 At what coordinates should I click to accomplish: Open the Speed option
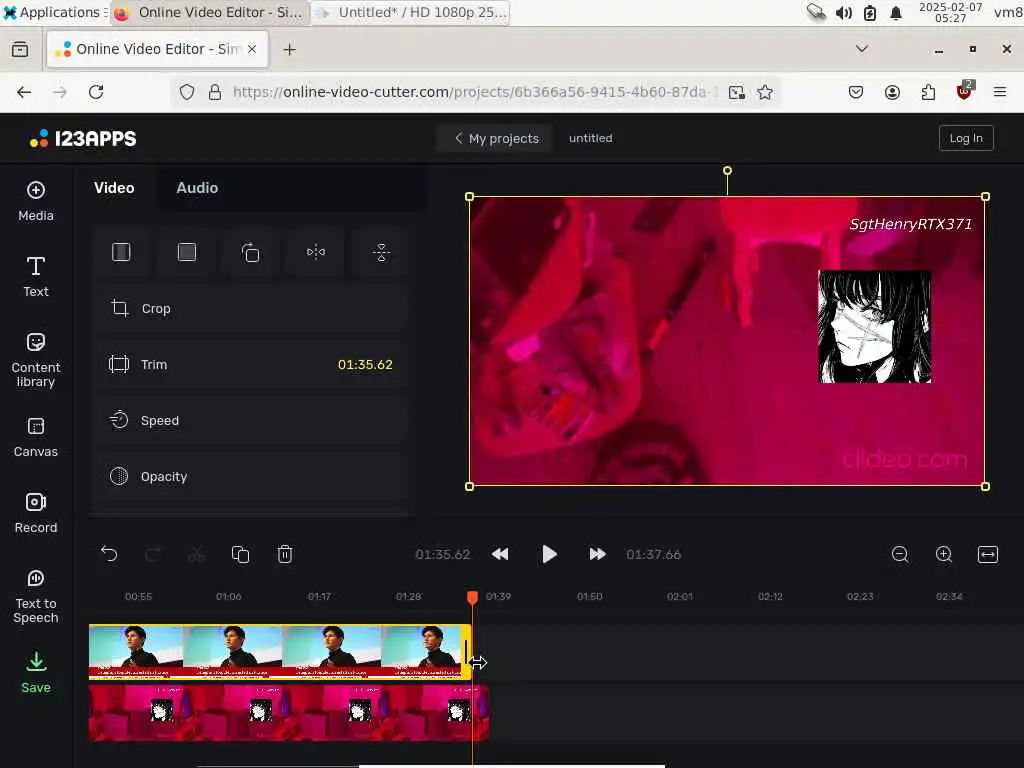tap(251, 421)
